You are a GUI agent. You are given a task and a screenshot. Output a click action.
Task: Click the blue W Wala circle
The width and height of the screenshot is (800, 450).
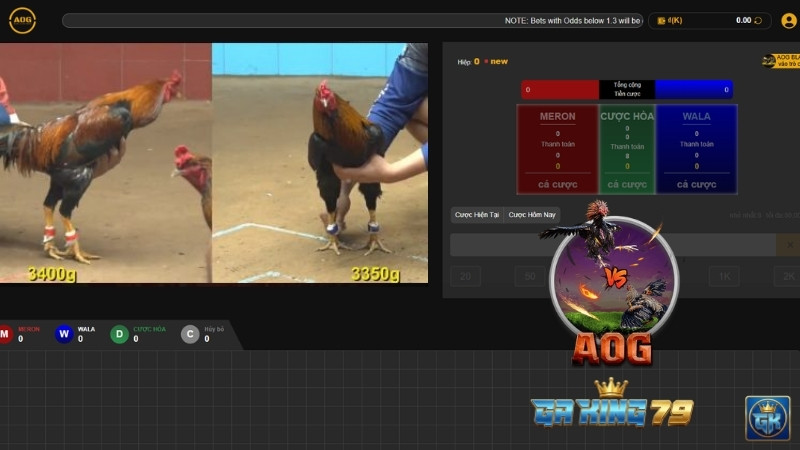coord(64,334)
